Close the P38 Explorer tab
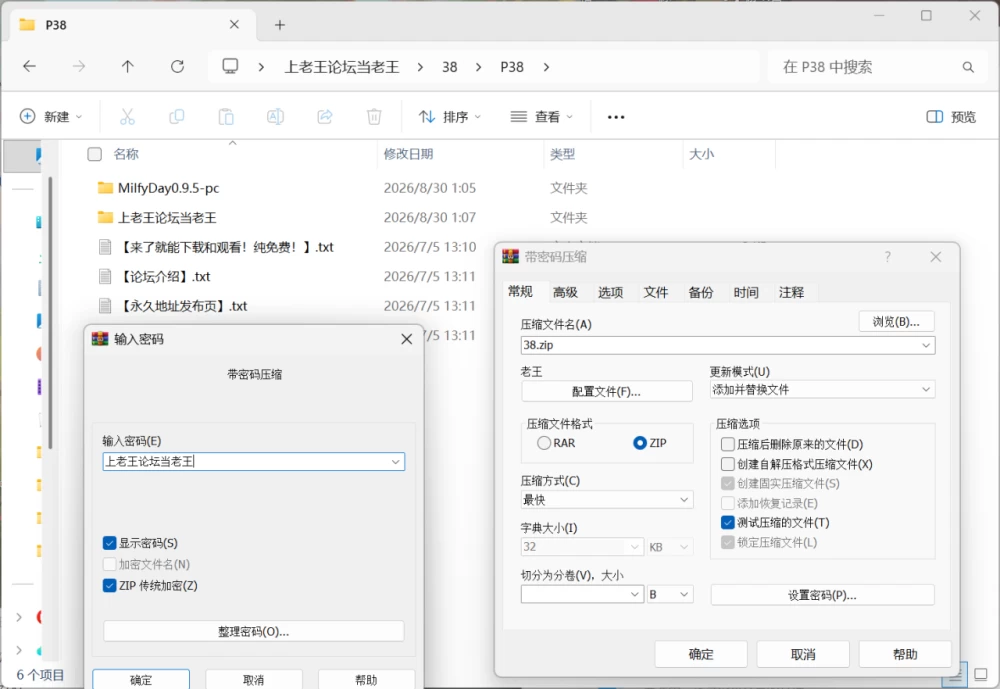This screenshot has width=1000, height=689. pyautogui.click(x=234, y=24)
